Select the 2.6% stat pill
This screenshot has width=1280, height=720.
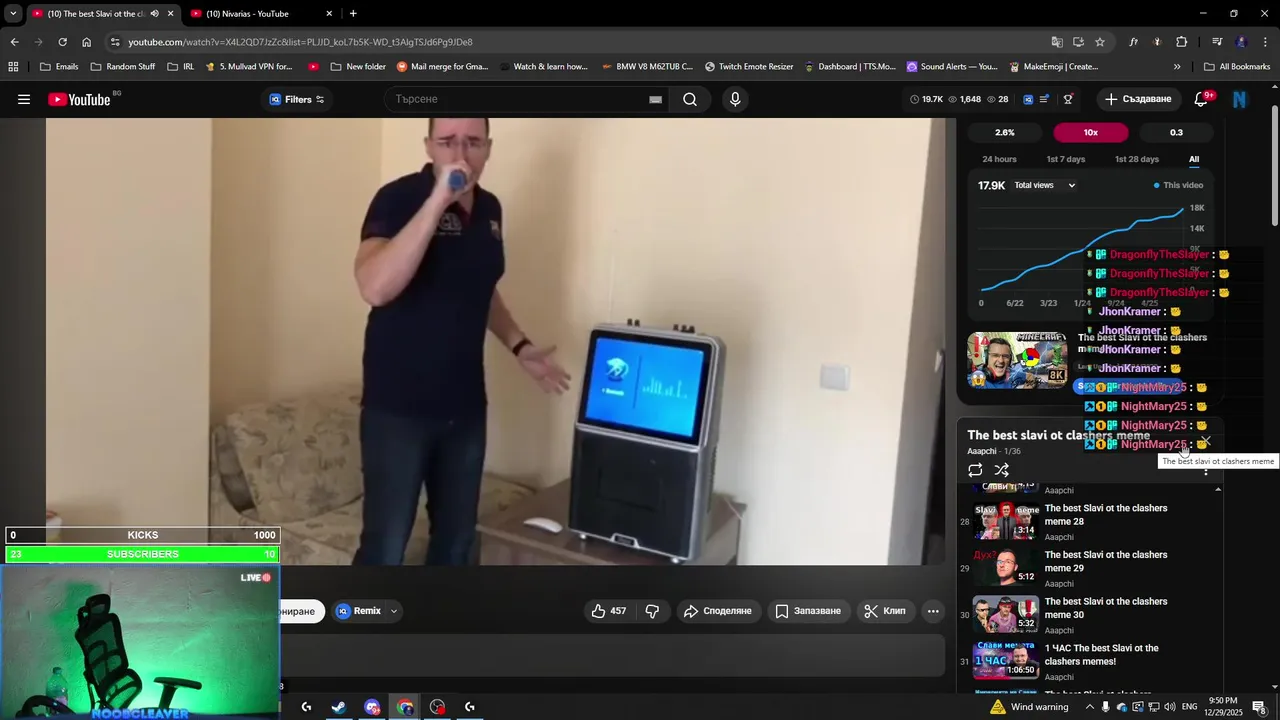[1005, 132]
